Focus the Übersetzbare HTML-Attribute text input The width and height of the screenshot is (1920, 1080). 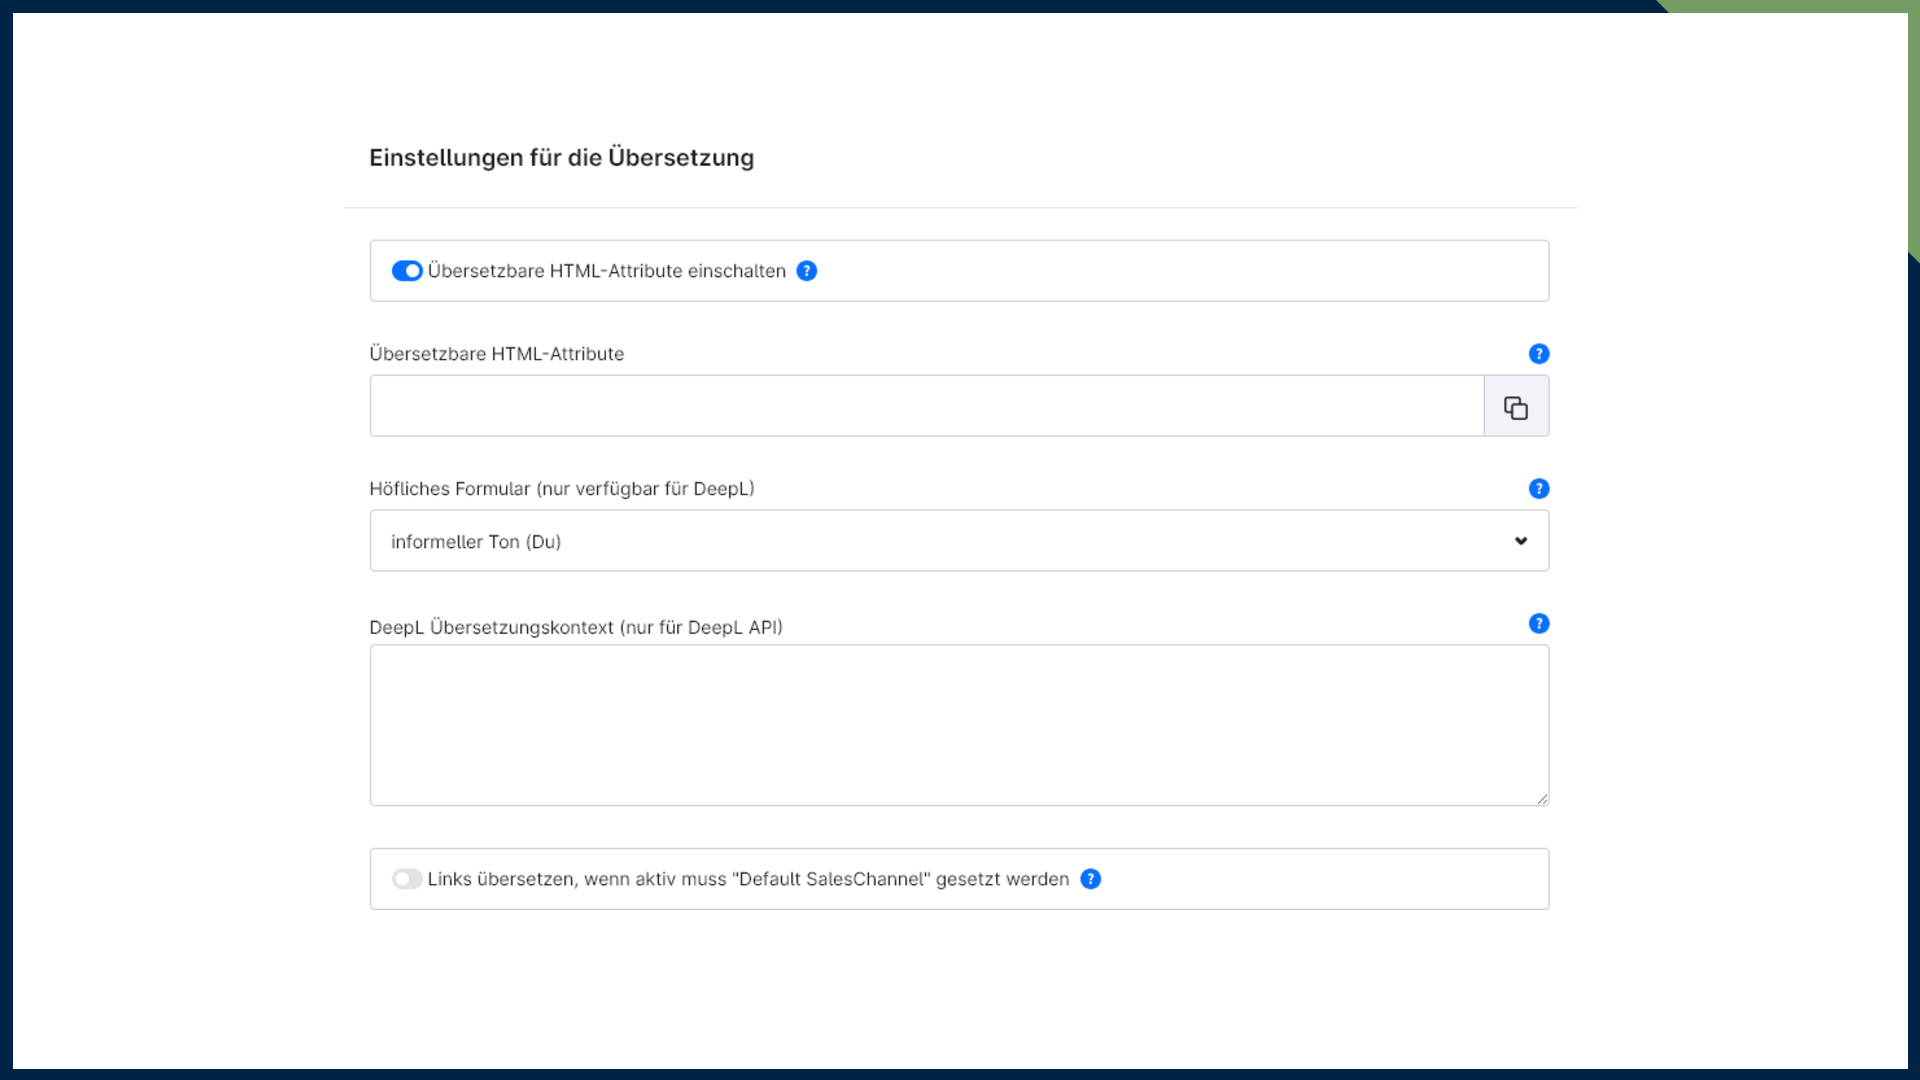(926, 406)
